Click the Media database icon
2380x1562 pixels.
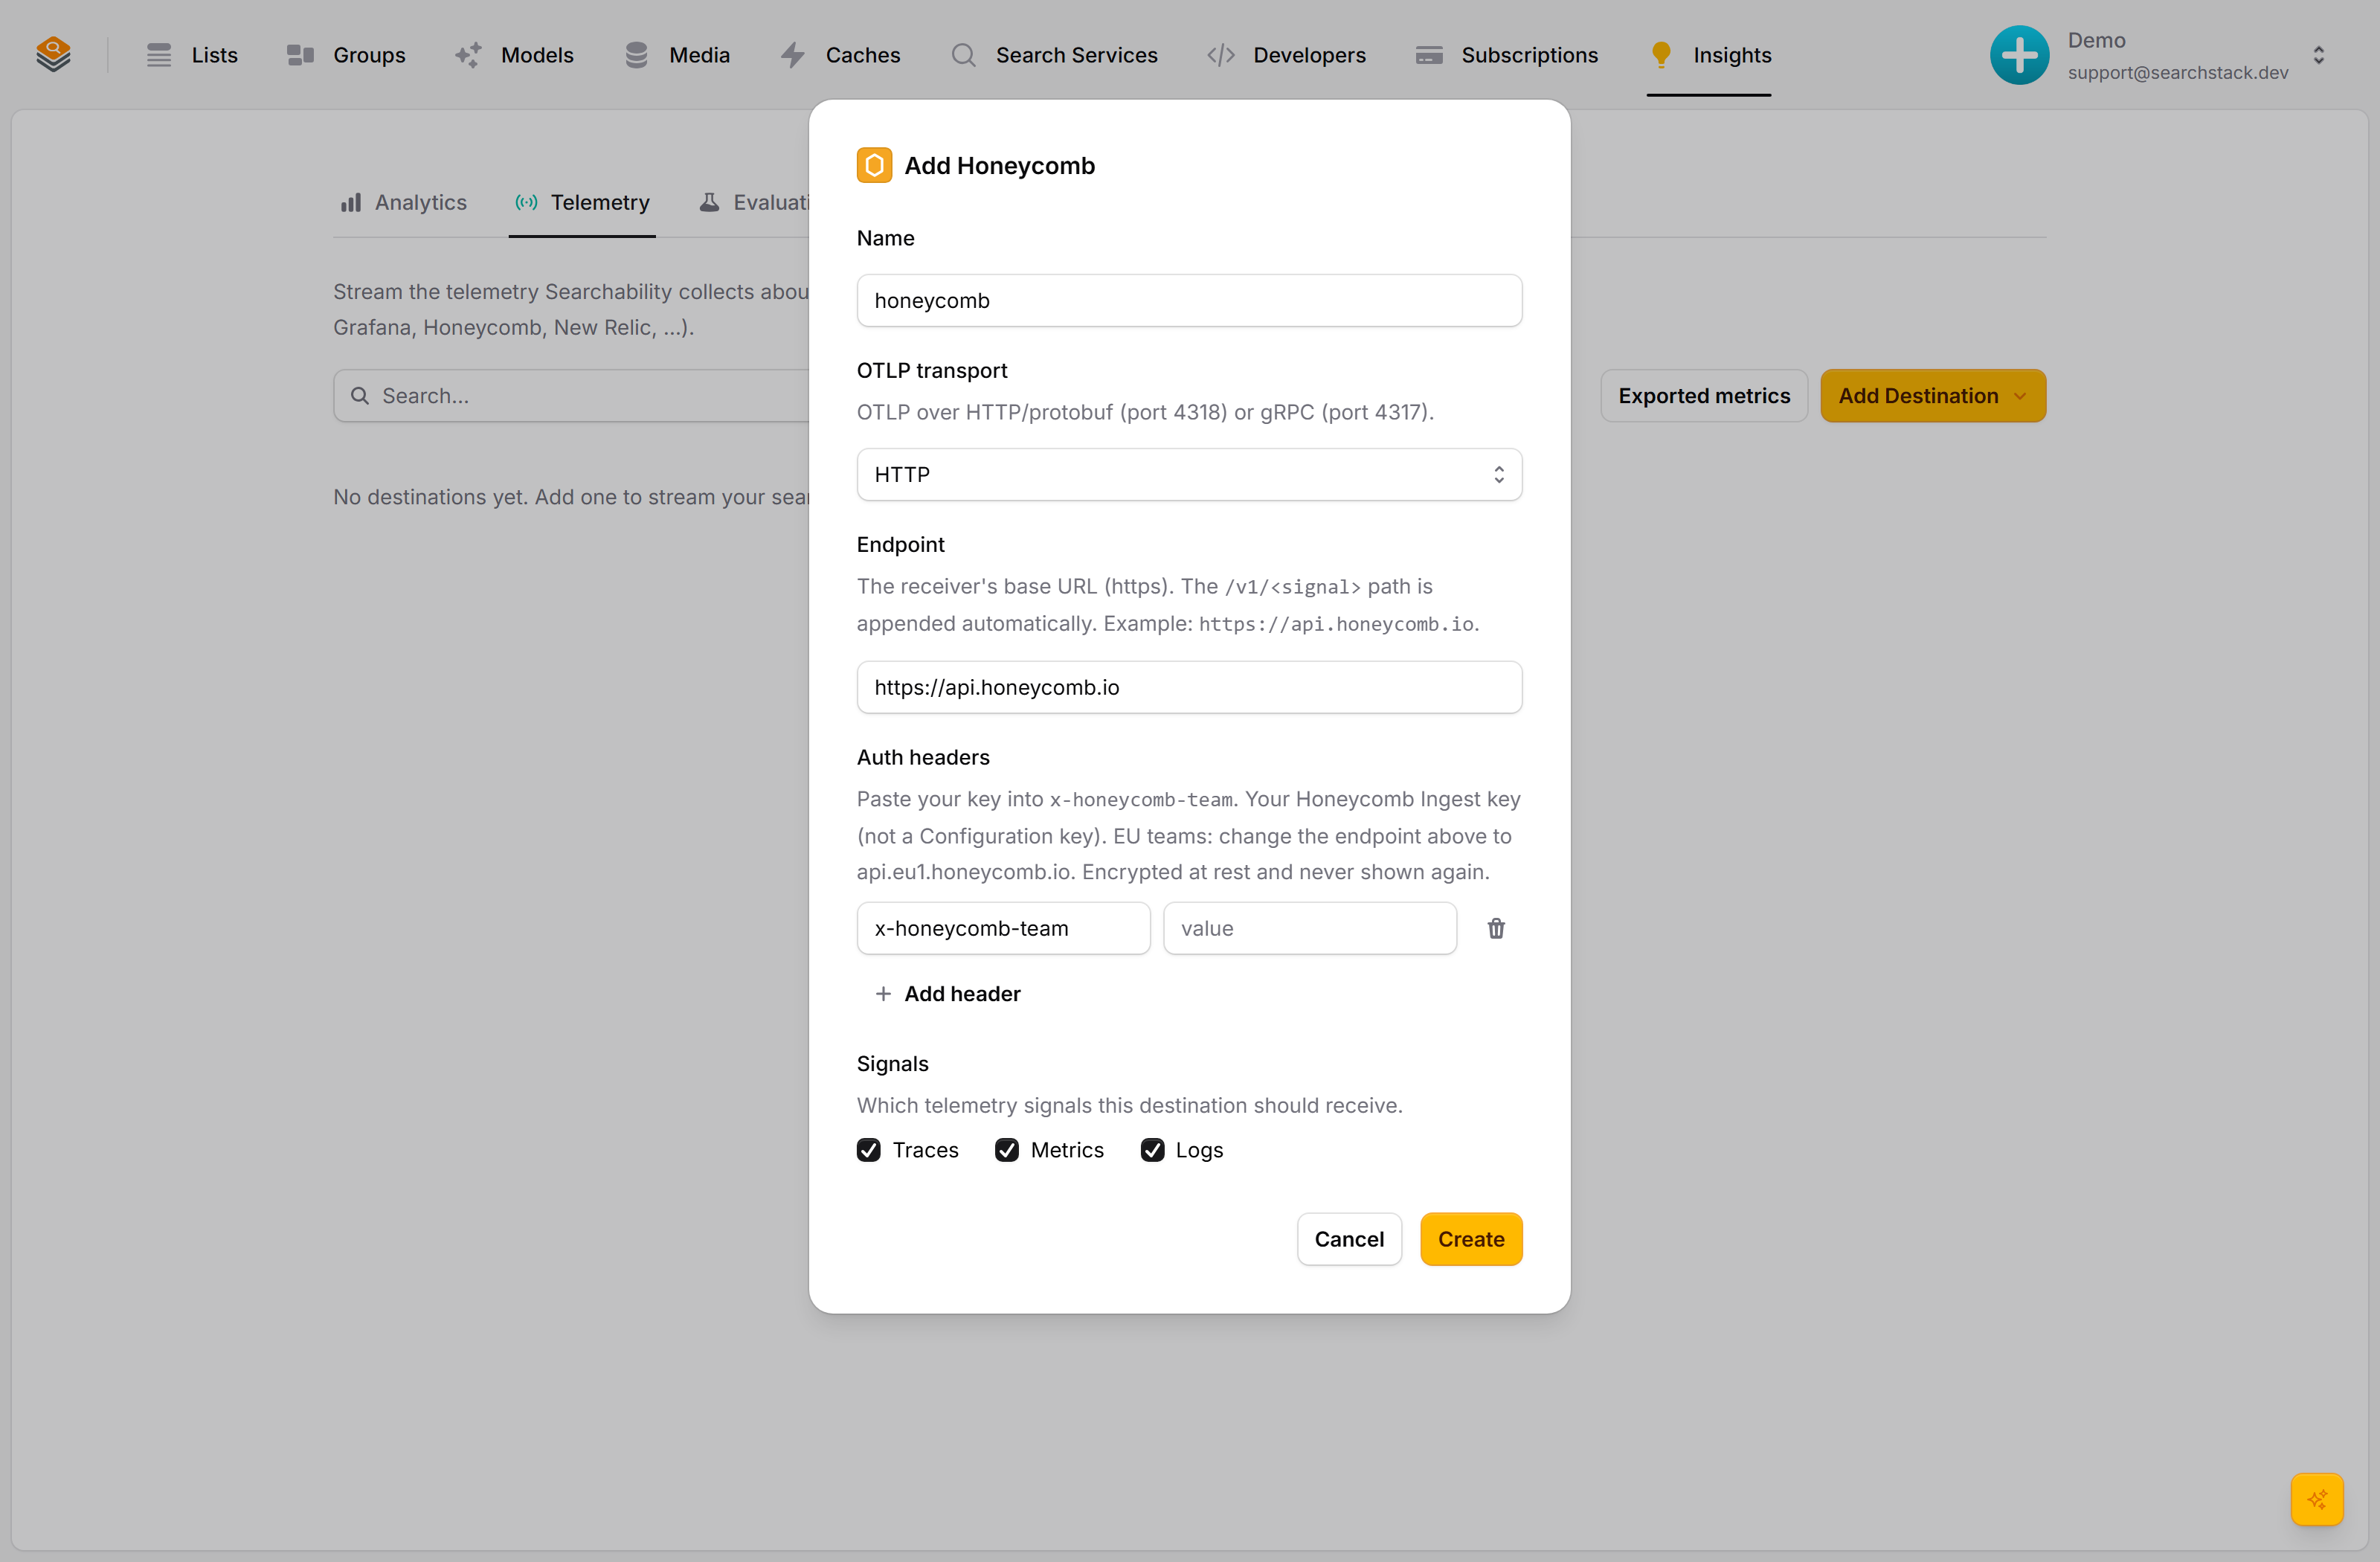[636, 55]
